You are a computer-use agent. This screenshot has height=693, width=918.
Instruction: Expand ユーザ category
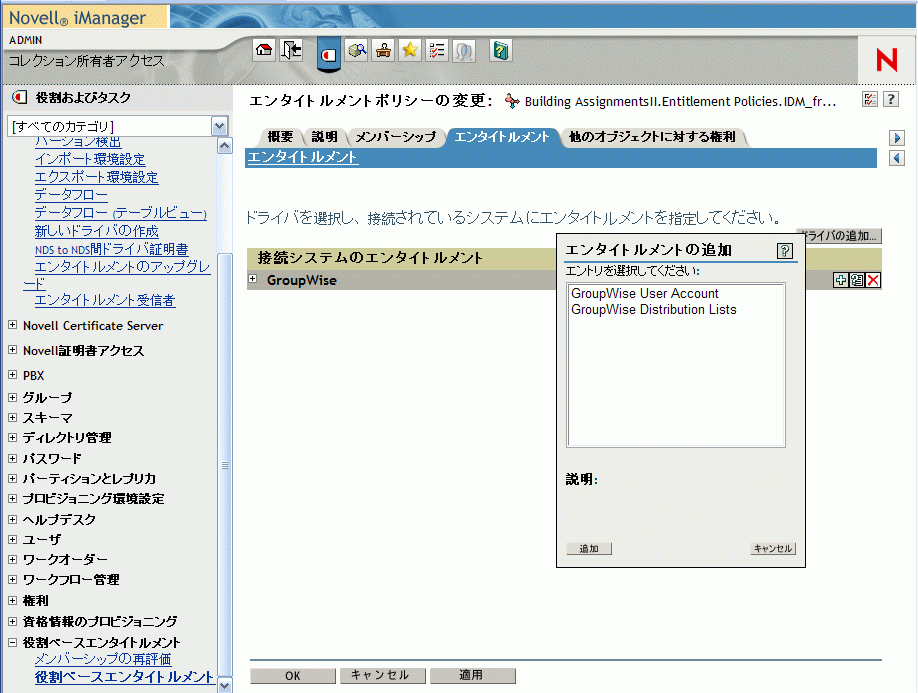click(x=12, y=539)
